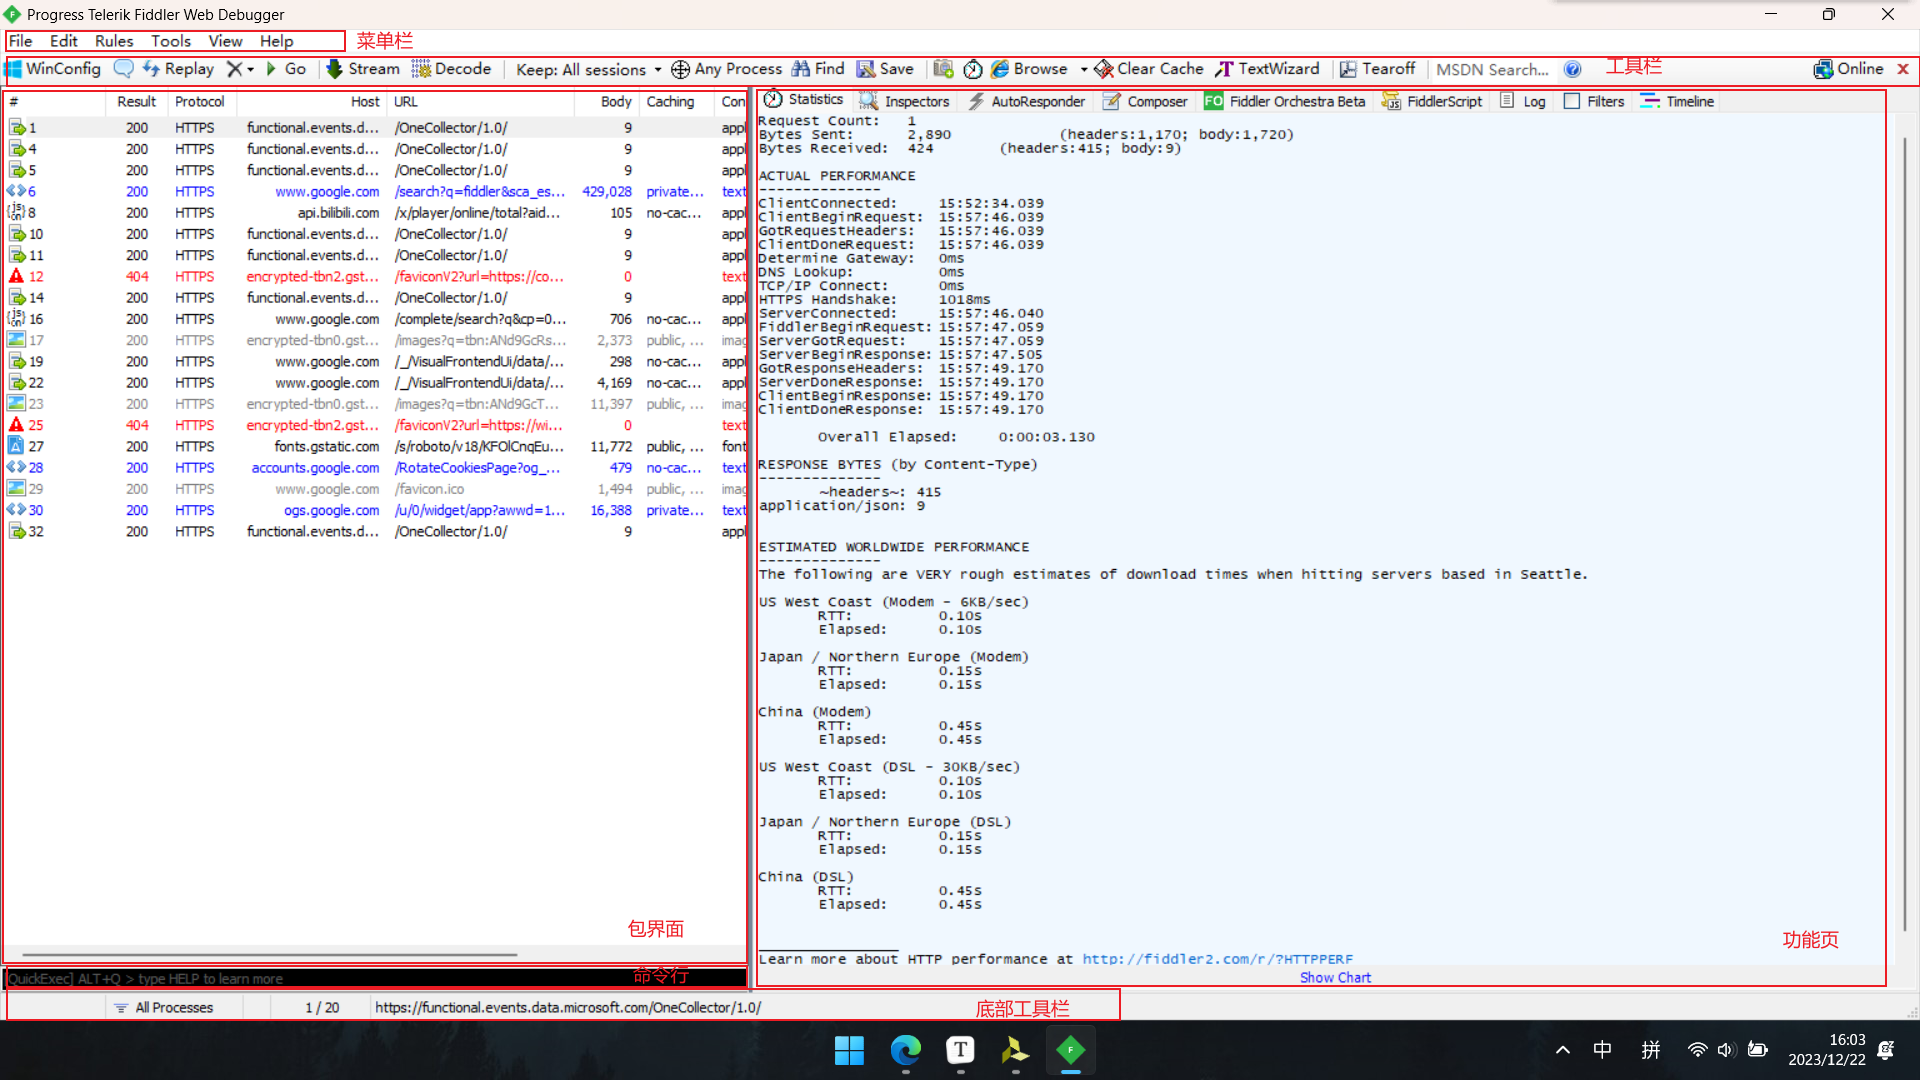Open the Edit menu
The width and height of the screenshot is (1920, 1080).
pos(64,41)
